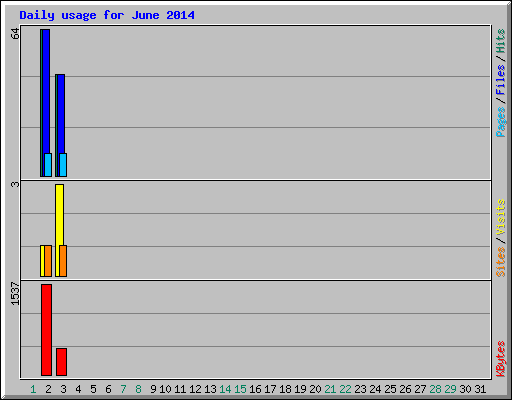Select the blue Files bar for day 3

(x=61, y=114)
